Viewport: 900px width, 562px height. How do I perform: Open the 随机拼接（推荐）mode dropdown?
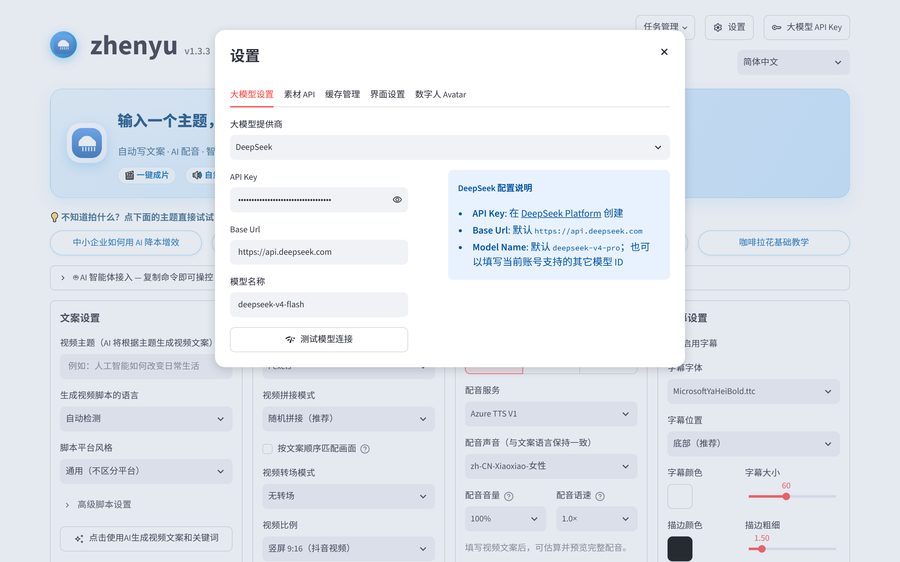pyautogui.click(x=348, y=418)
